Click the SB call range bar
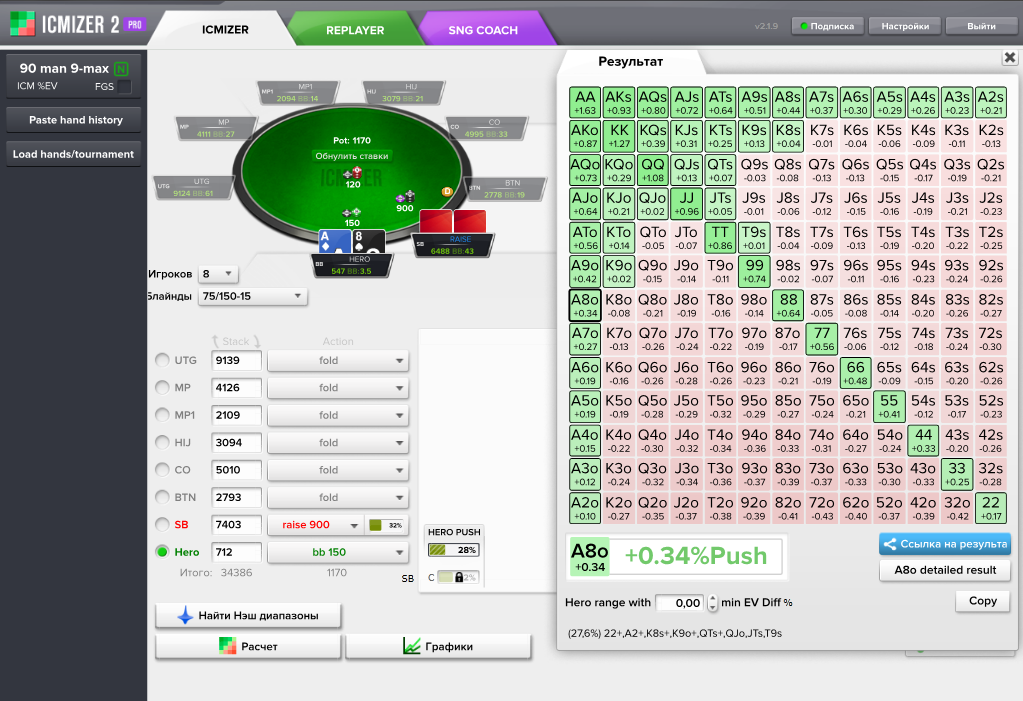 pos(458,577)
